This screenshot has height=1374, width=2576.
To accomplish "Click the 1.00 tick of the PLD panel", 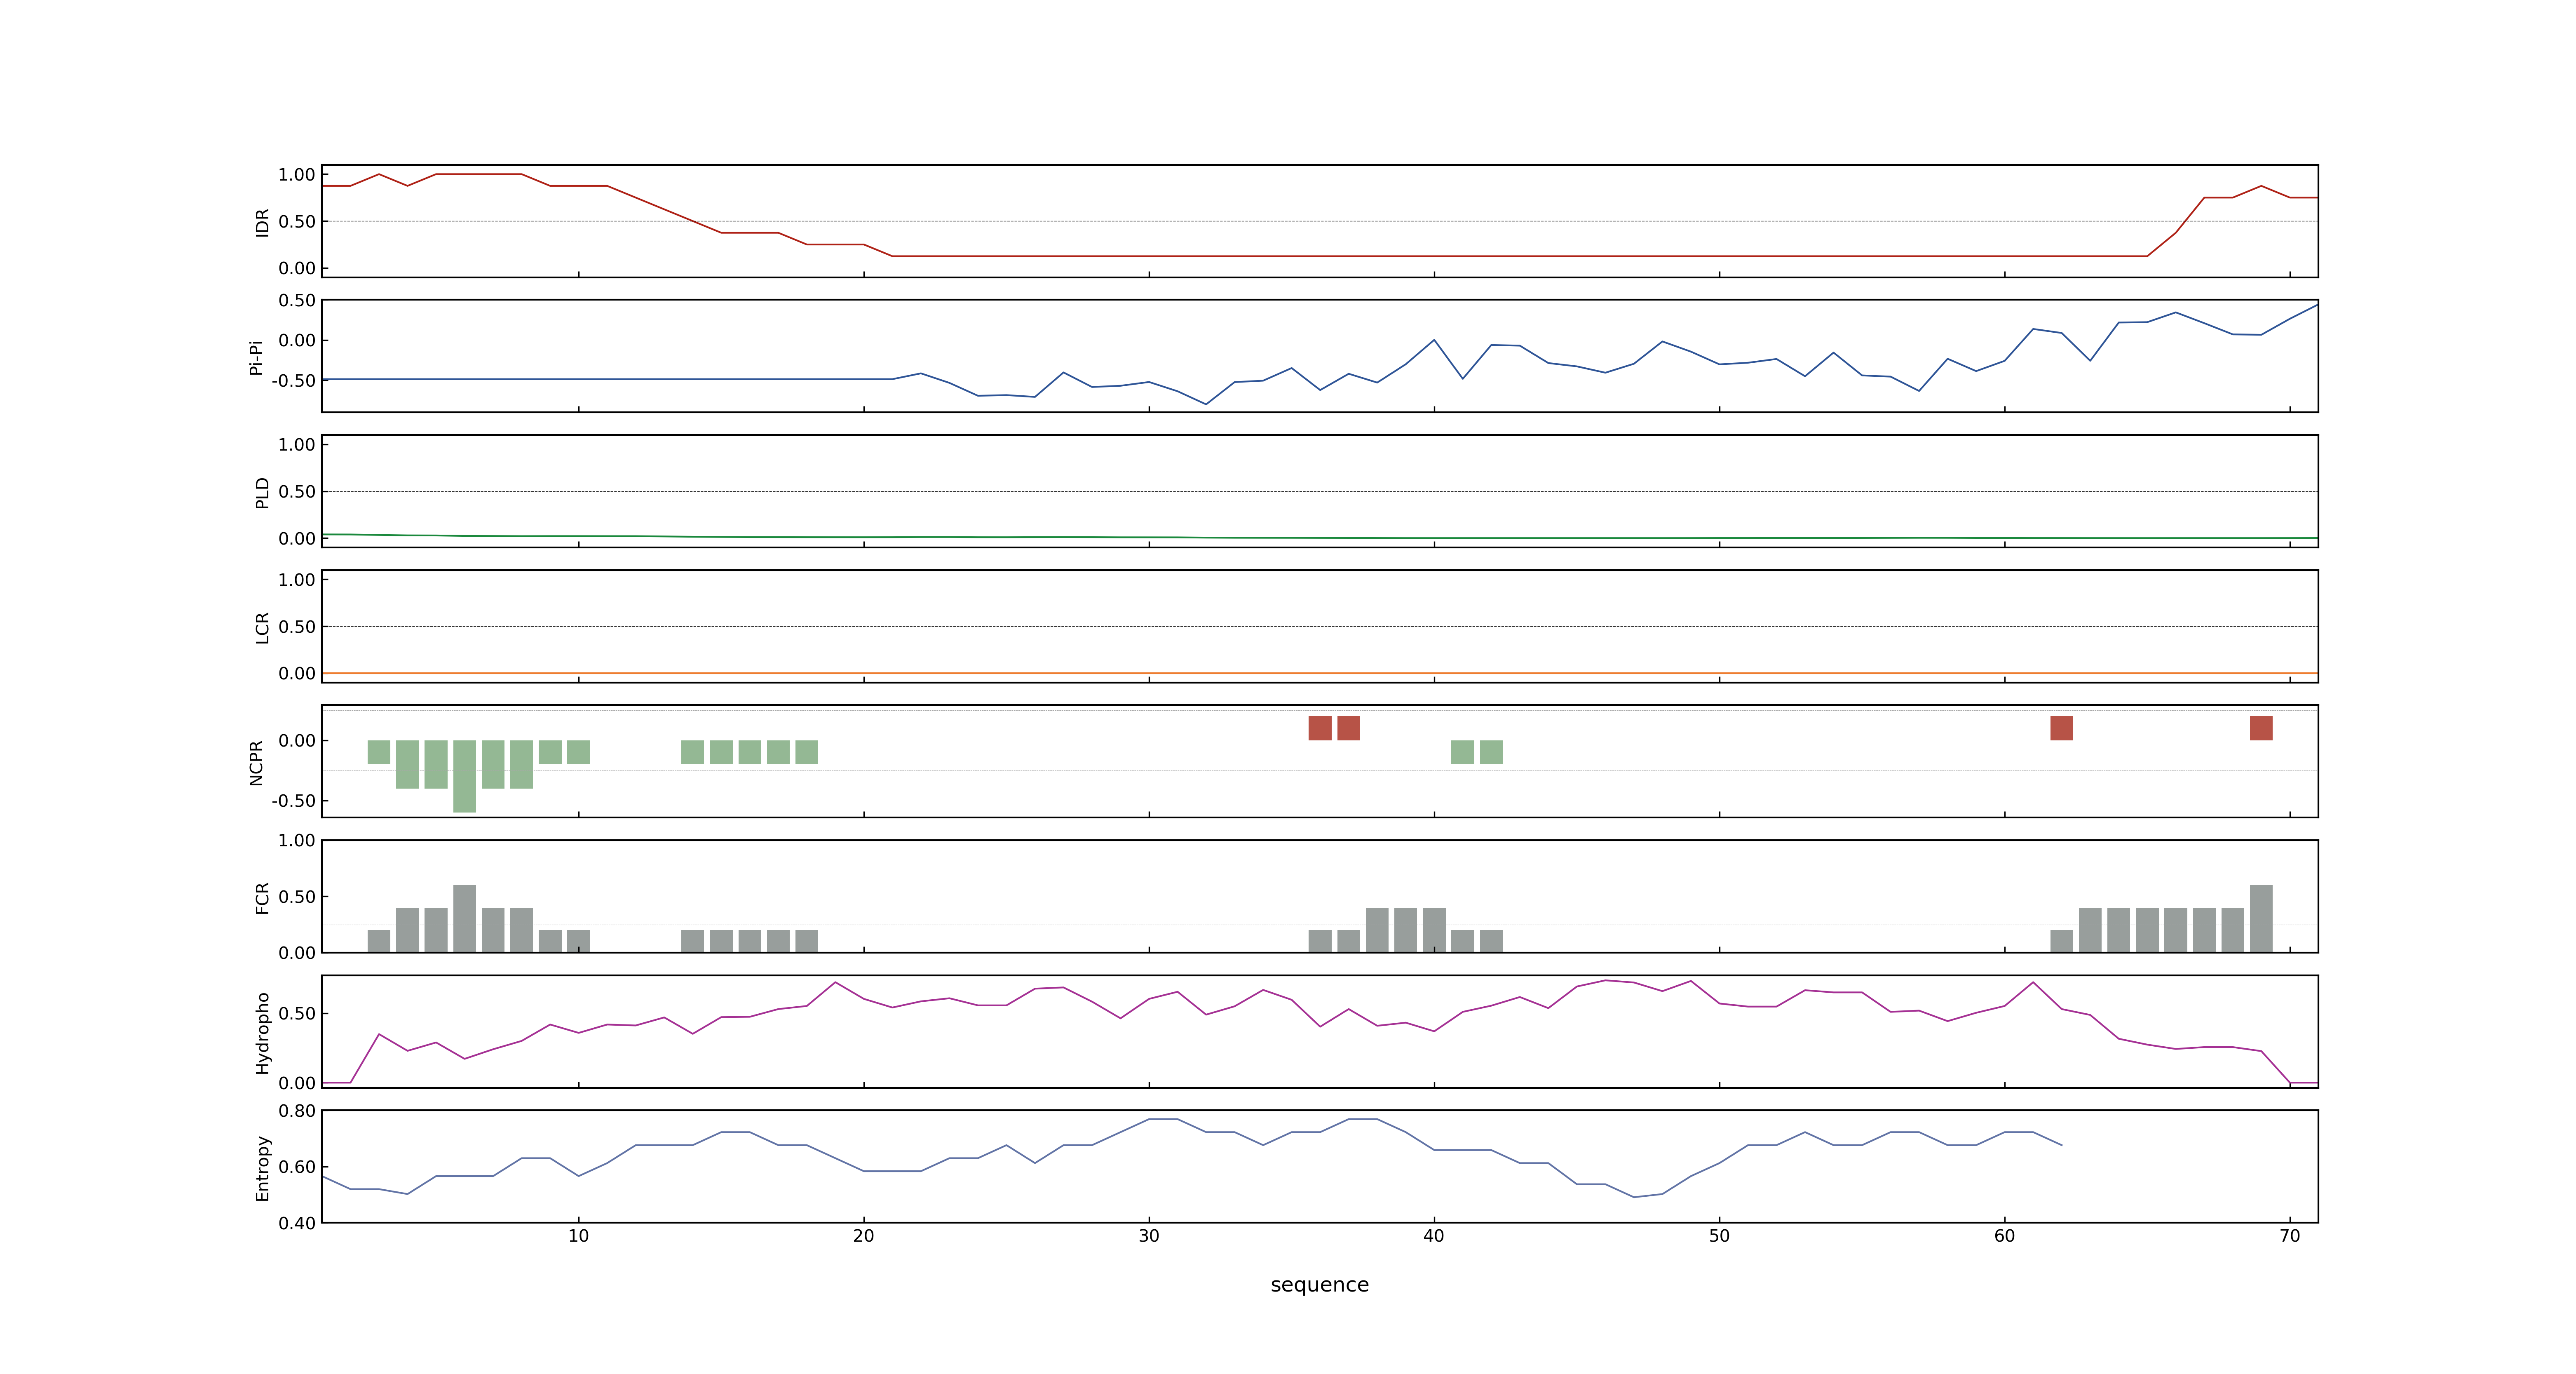I will pyautogui.click(x=297, y=445).
